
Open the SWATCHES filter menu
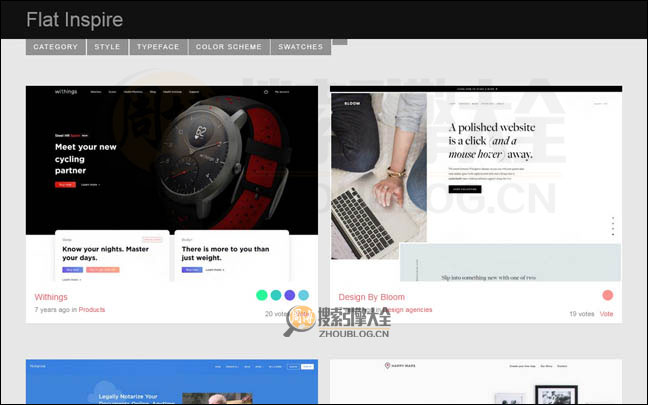pos(301,47)
